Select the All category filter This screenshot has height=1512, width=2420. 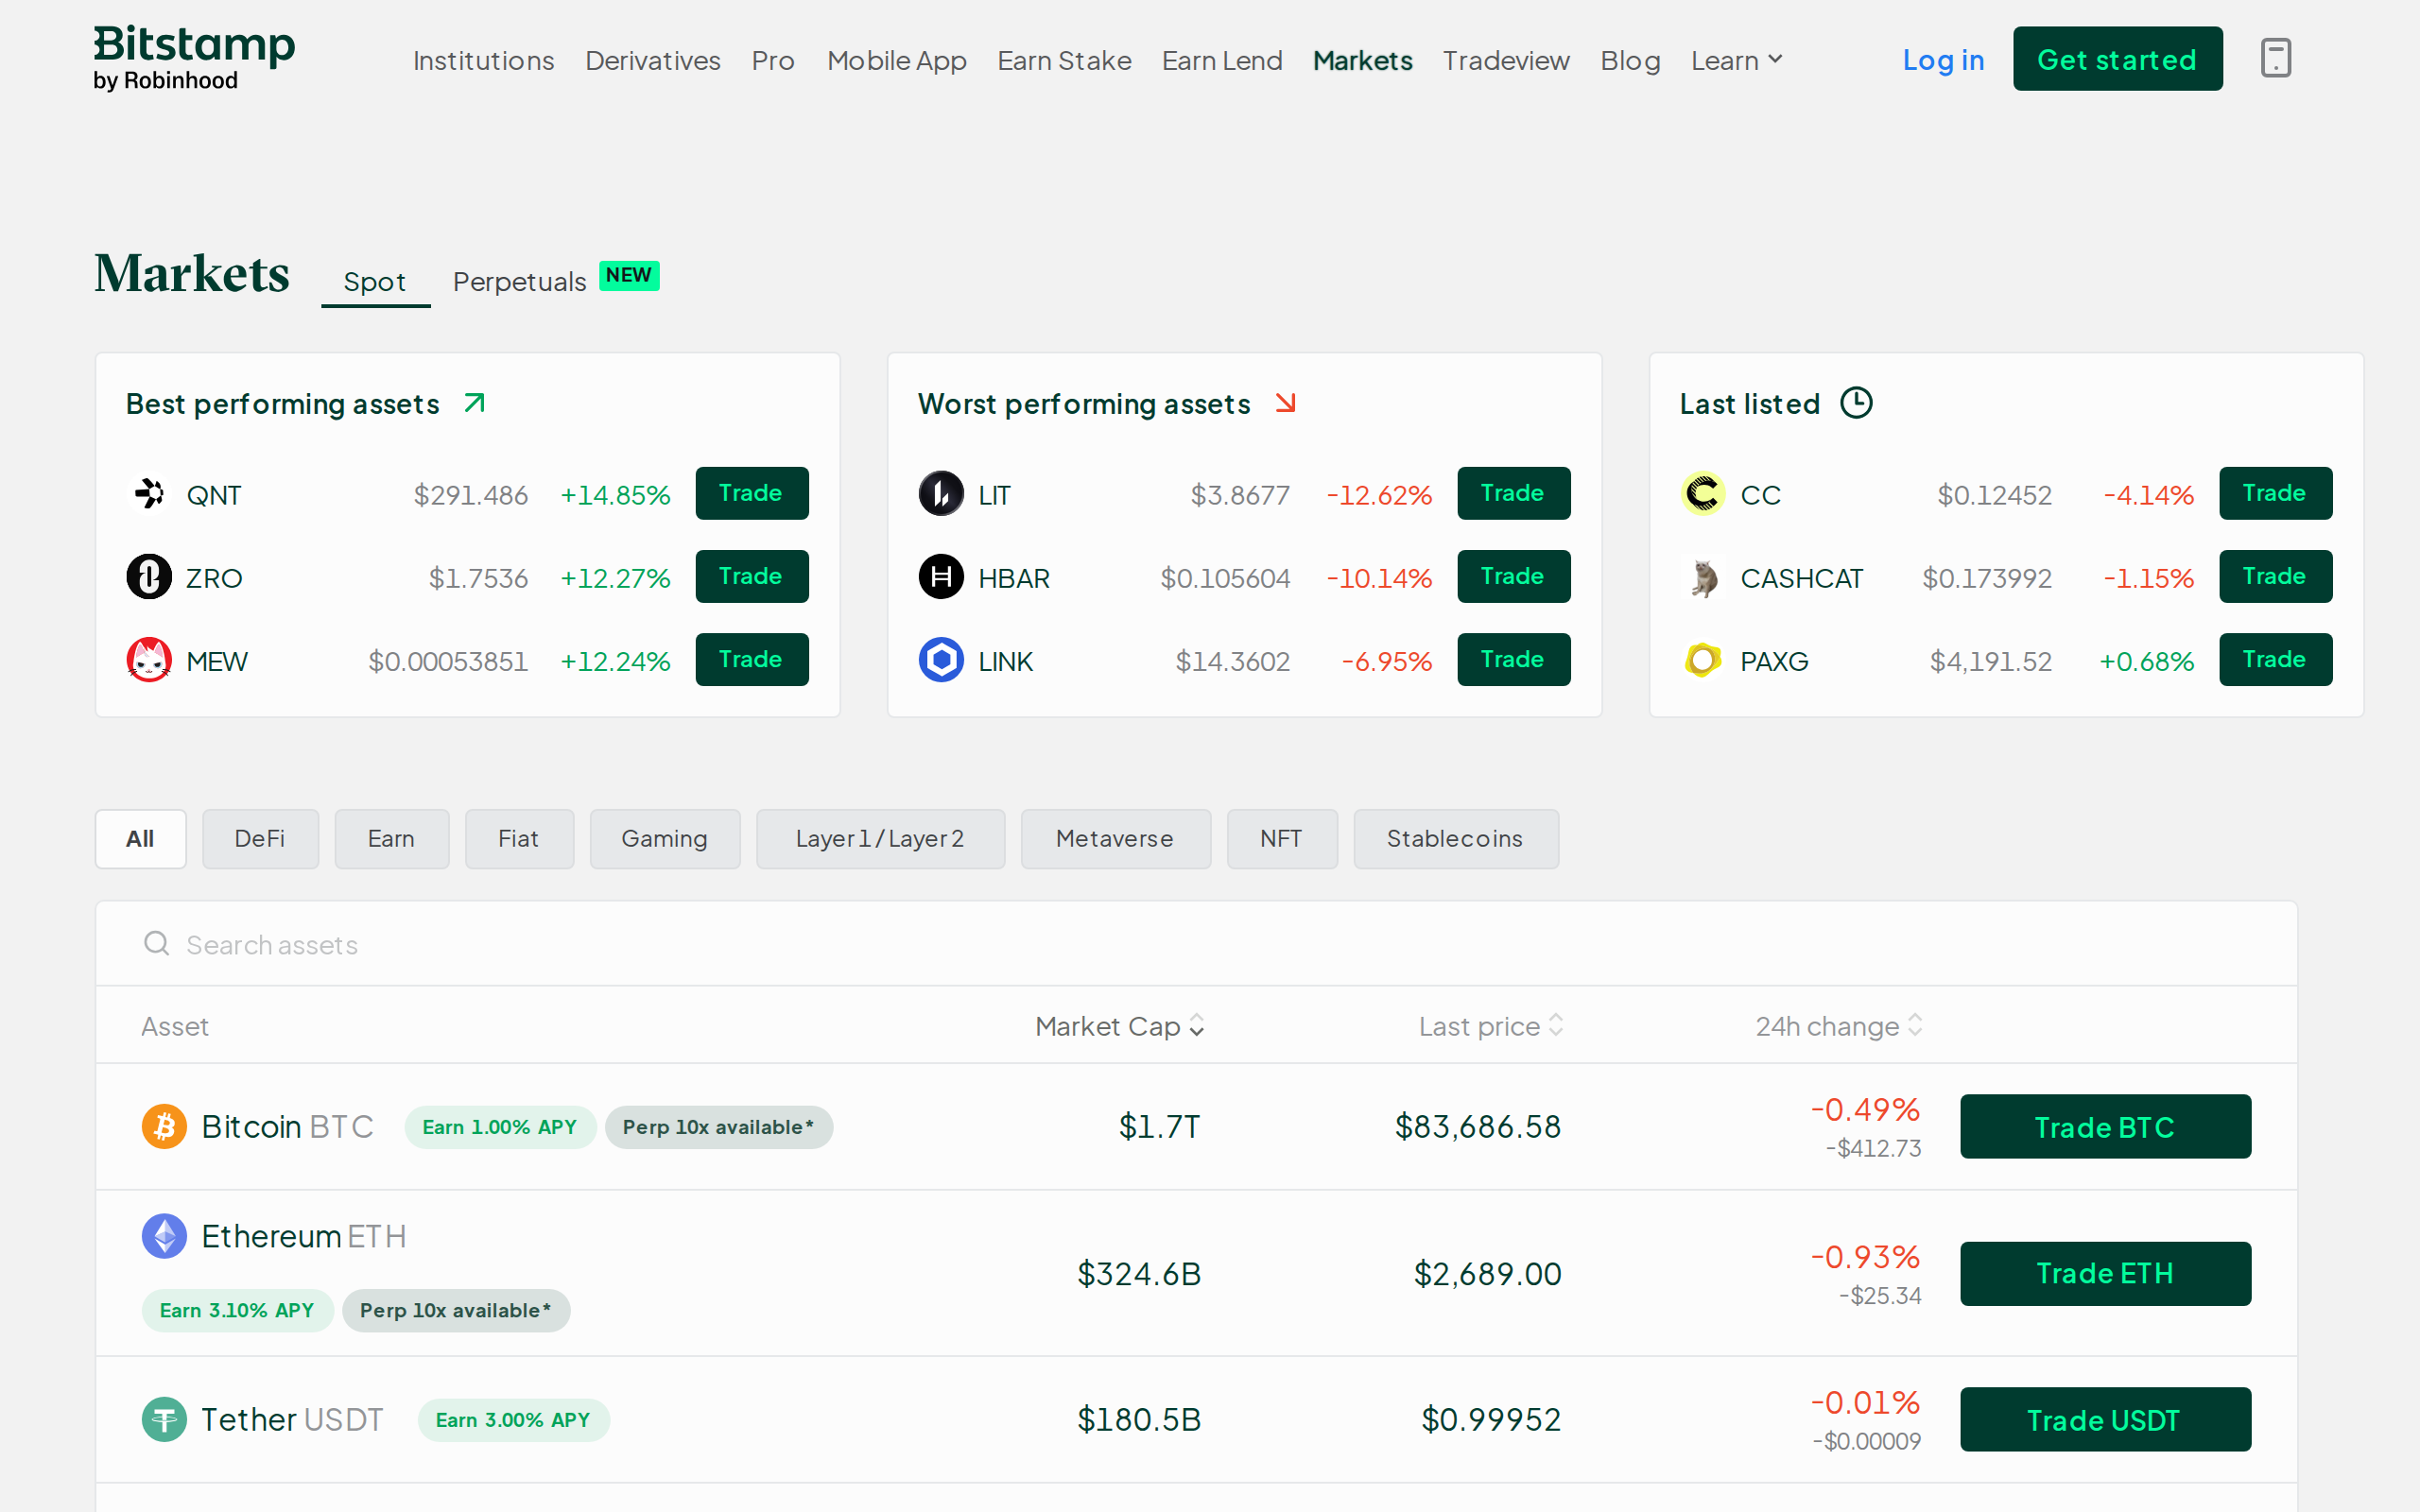[140, 838]
